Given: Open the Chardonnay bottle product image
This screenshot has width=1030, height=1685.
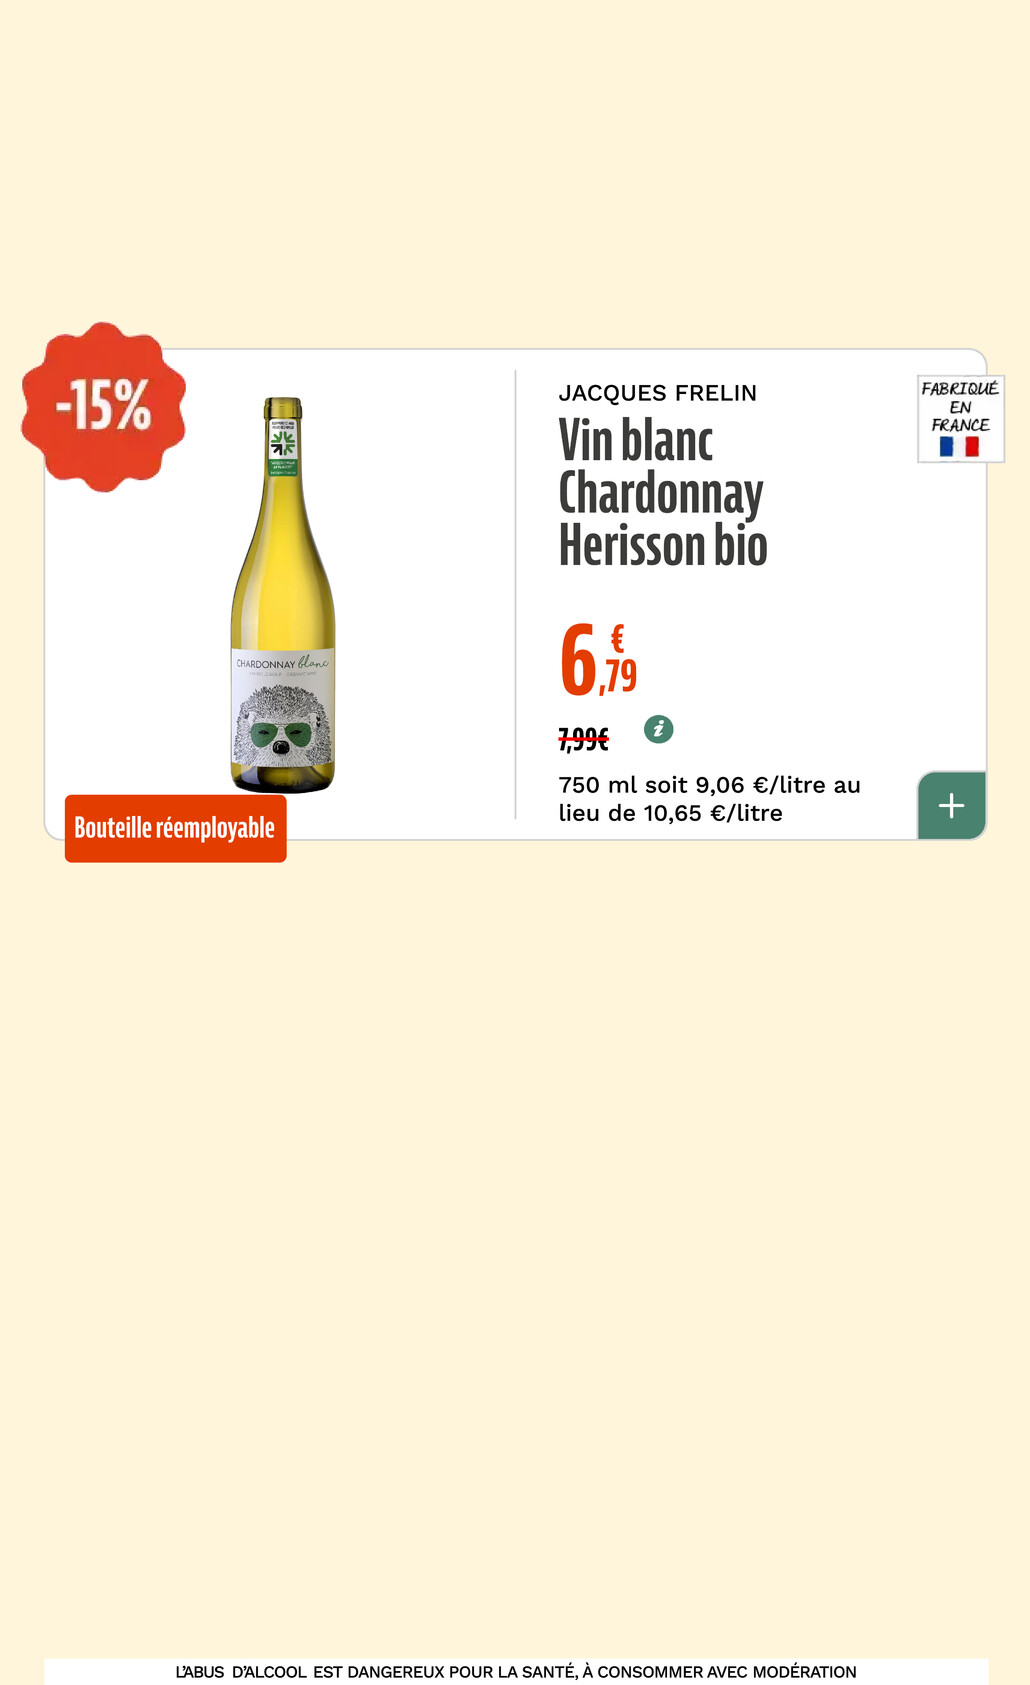Looking at the screenshot, I should 283,595.
